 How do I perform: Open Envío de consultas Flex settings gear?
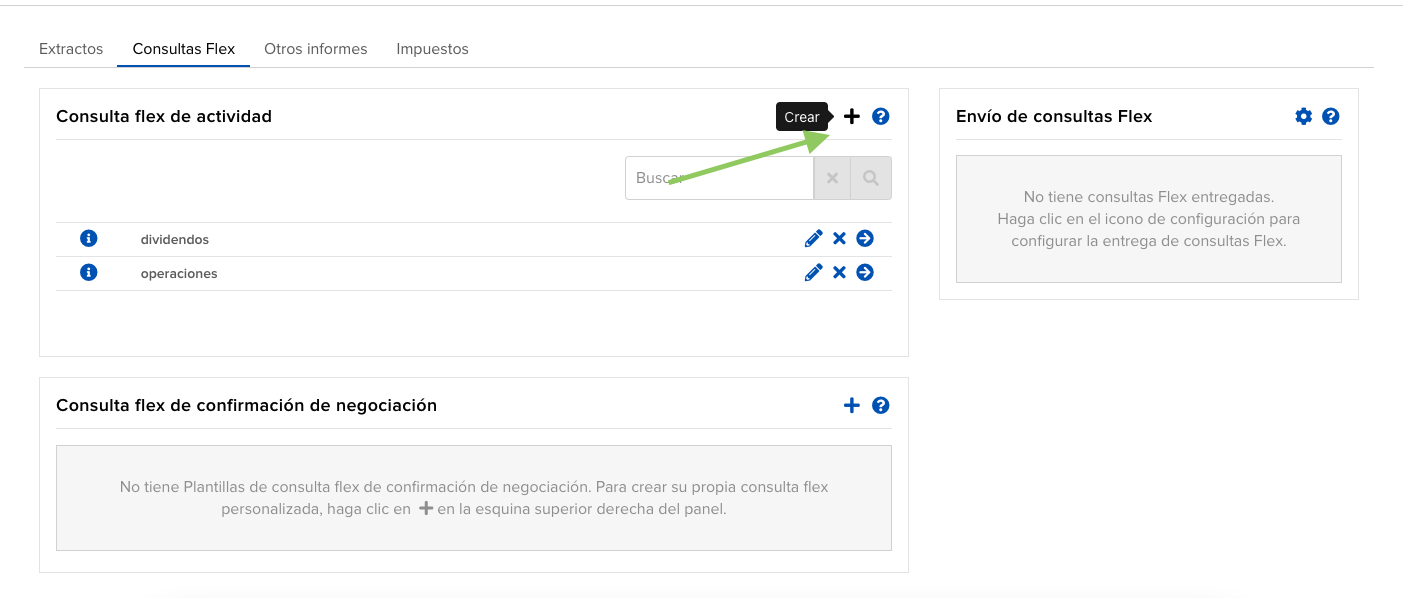(1303, 117)
